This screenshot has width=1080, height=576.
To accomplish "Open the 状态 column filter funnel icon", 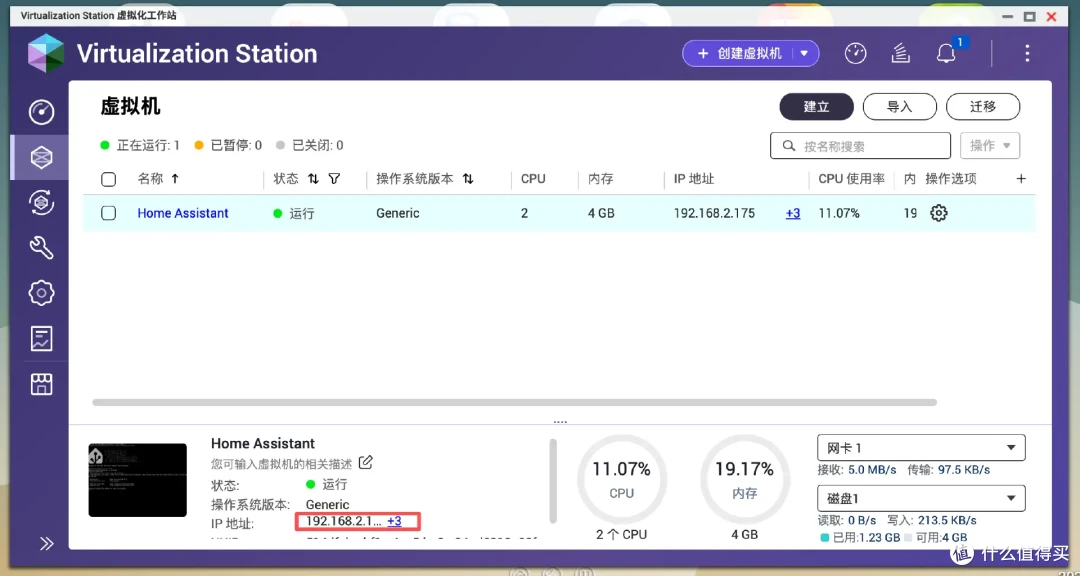I will coord(334,179).
